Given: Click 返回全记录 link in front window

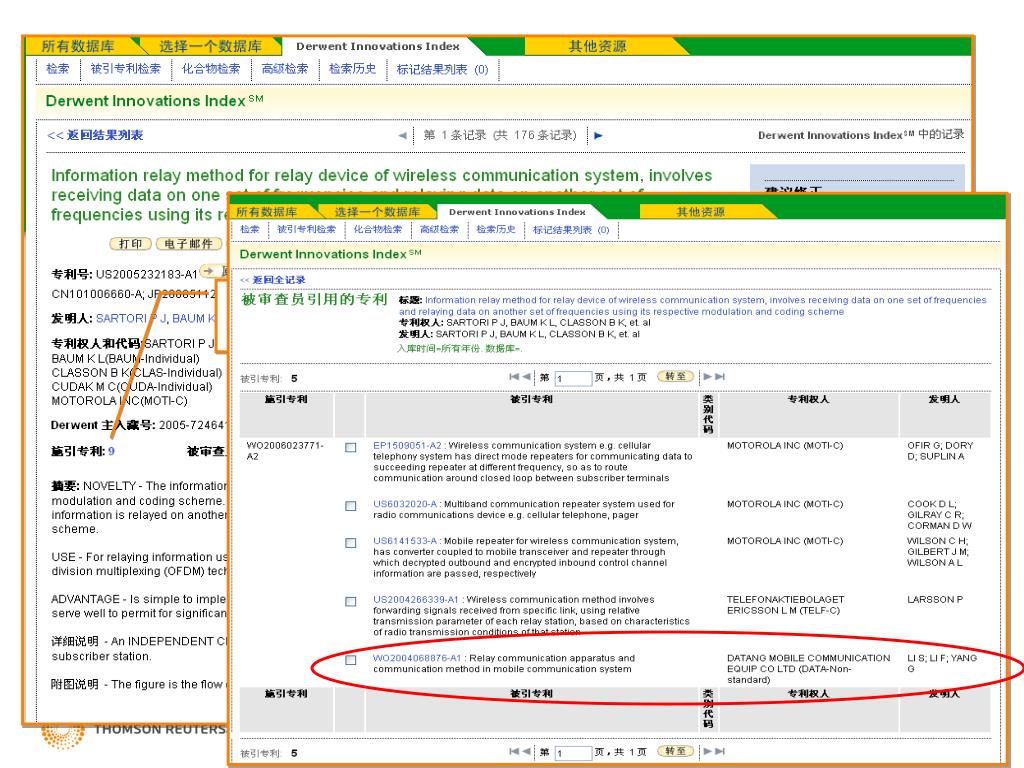Looking at the screenshot, I should tap(272, 280).
